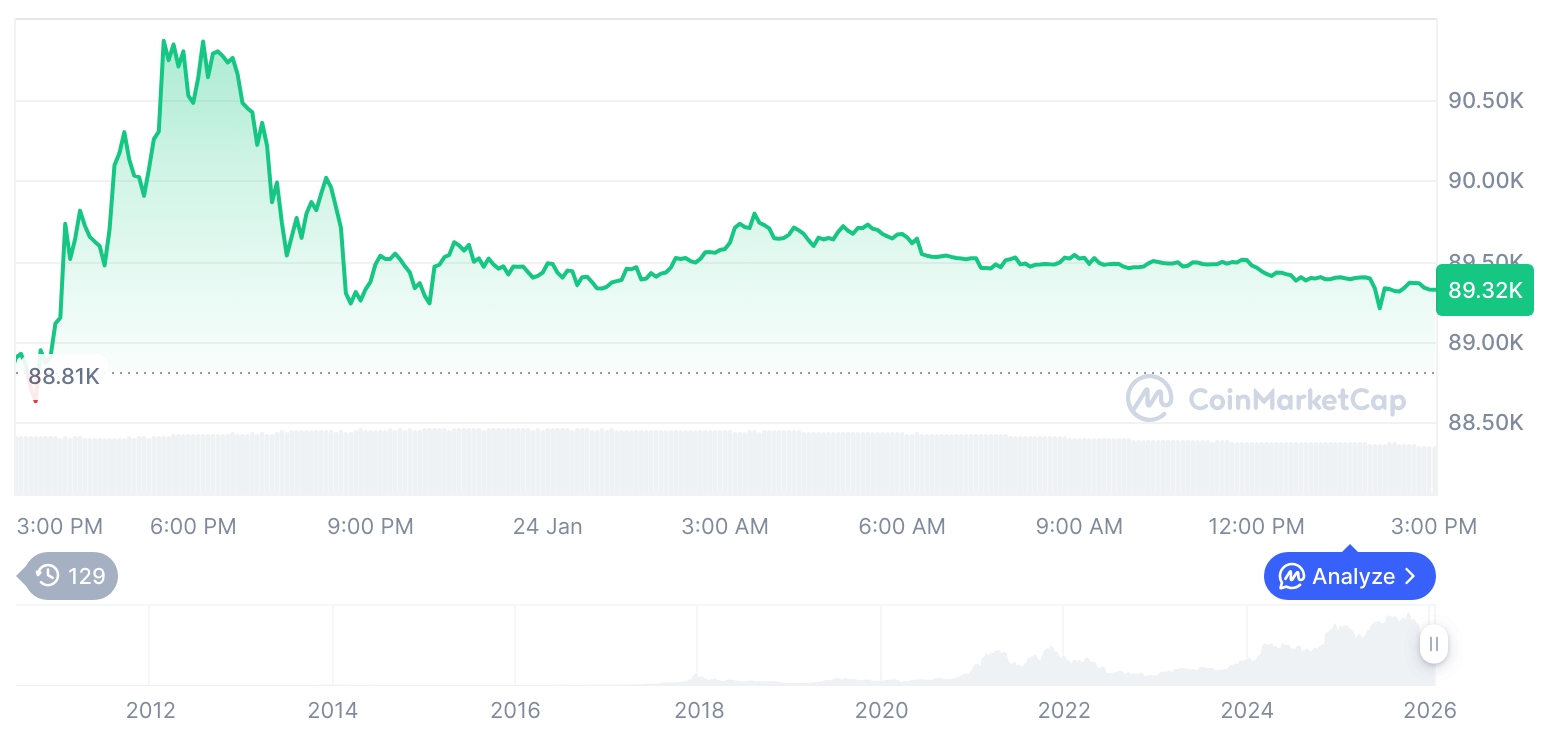The height and width of the screenshot is (732, 1566).
Task: Click the CoinMarketCap watermark logo icon
Action: [1149, 399]
